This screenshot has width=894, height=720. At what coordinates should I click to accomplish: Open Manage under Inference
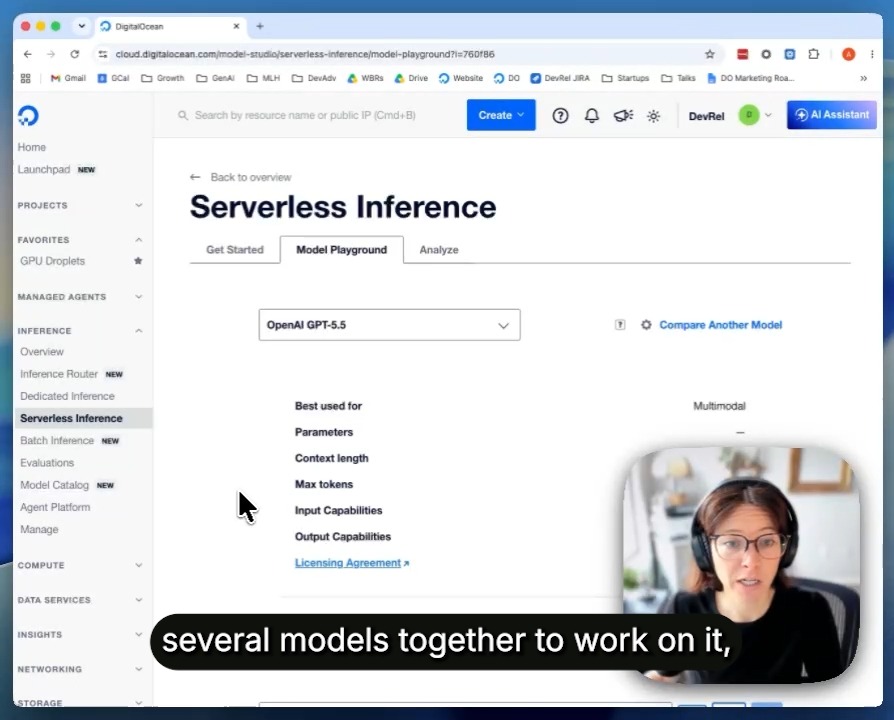click(x=39, y=530)
